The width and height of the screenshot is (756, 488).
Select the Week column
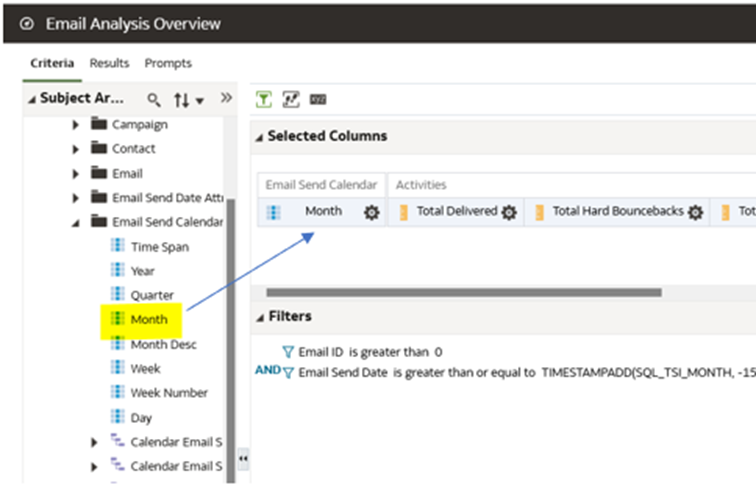[x=145, y=369]
